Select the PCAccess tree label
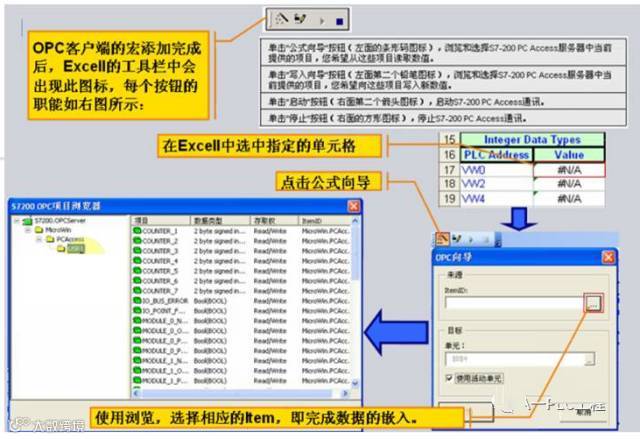640x439 pixels. coord(70,239)
